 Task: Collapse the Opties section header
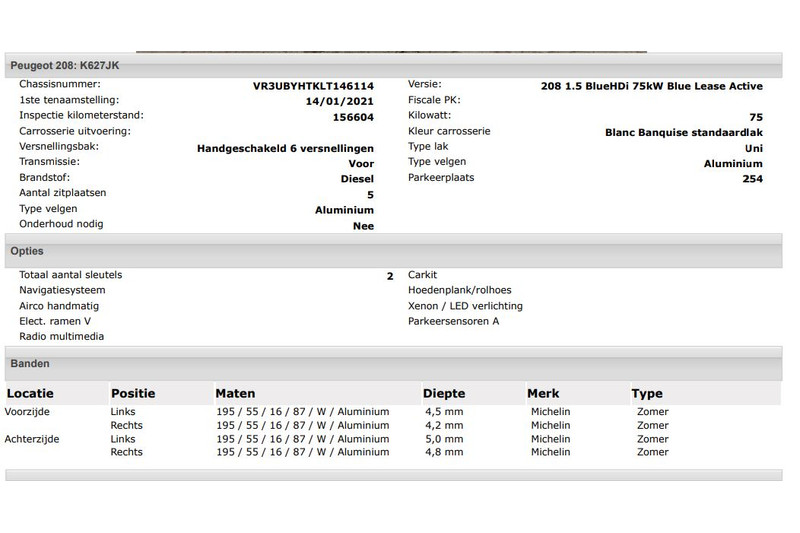27,251
